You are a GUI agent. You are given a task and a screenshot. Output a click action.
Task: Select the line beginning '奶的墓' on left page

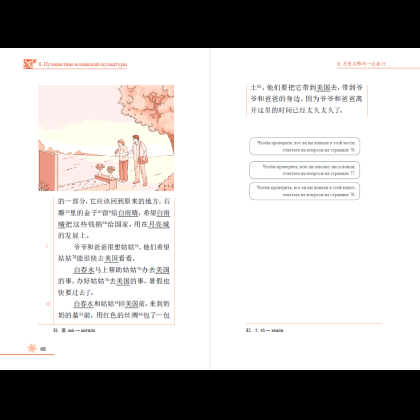114,315
